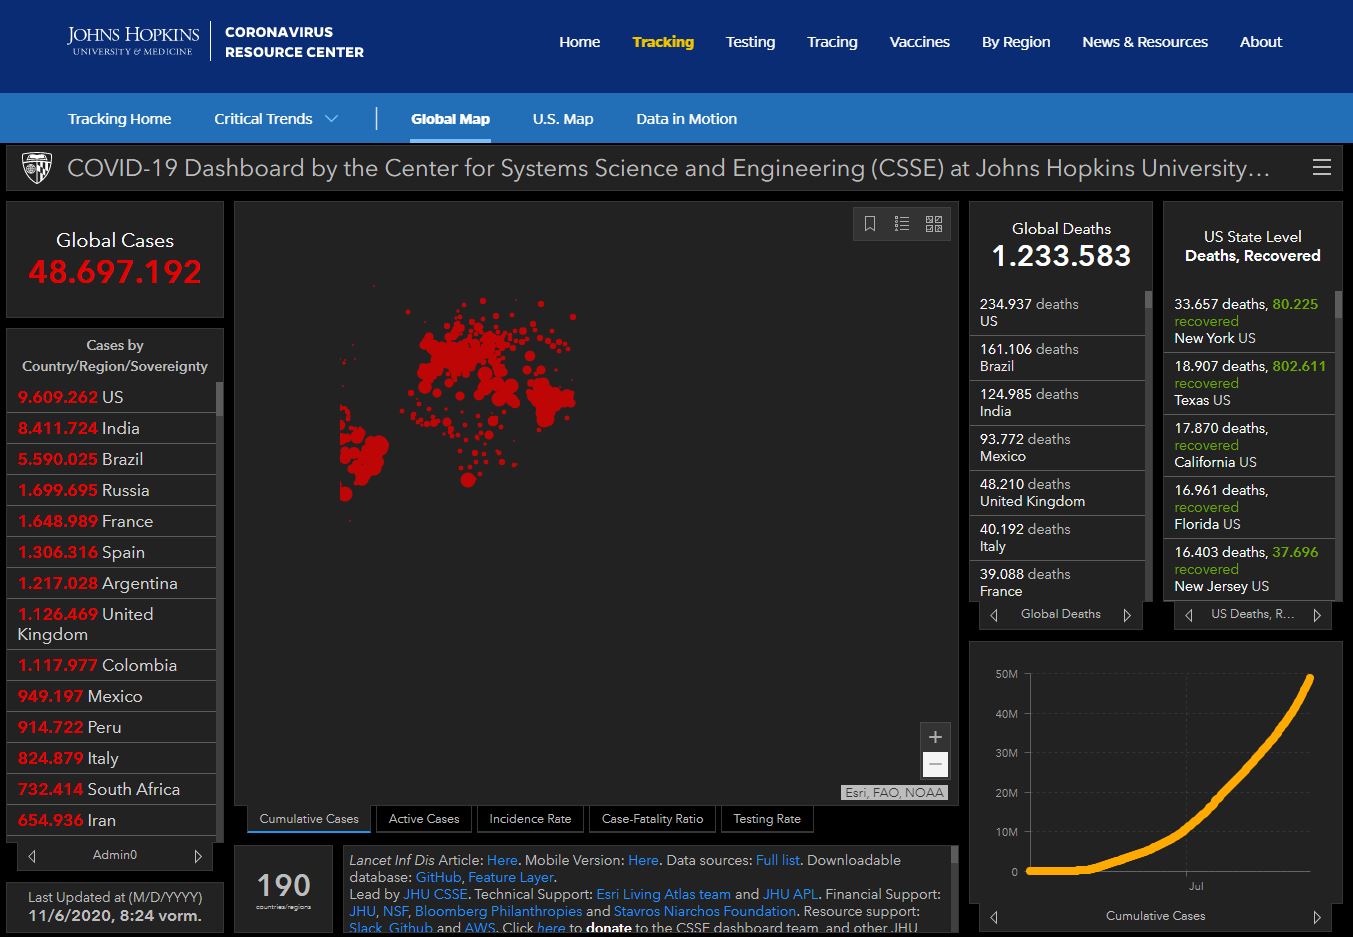Select the Global Map tab
Screen dimensions: 1353x937
click(450, 119)
